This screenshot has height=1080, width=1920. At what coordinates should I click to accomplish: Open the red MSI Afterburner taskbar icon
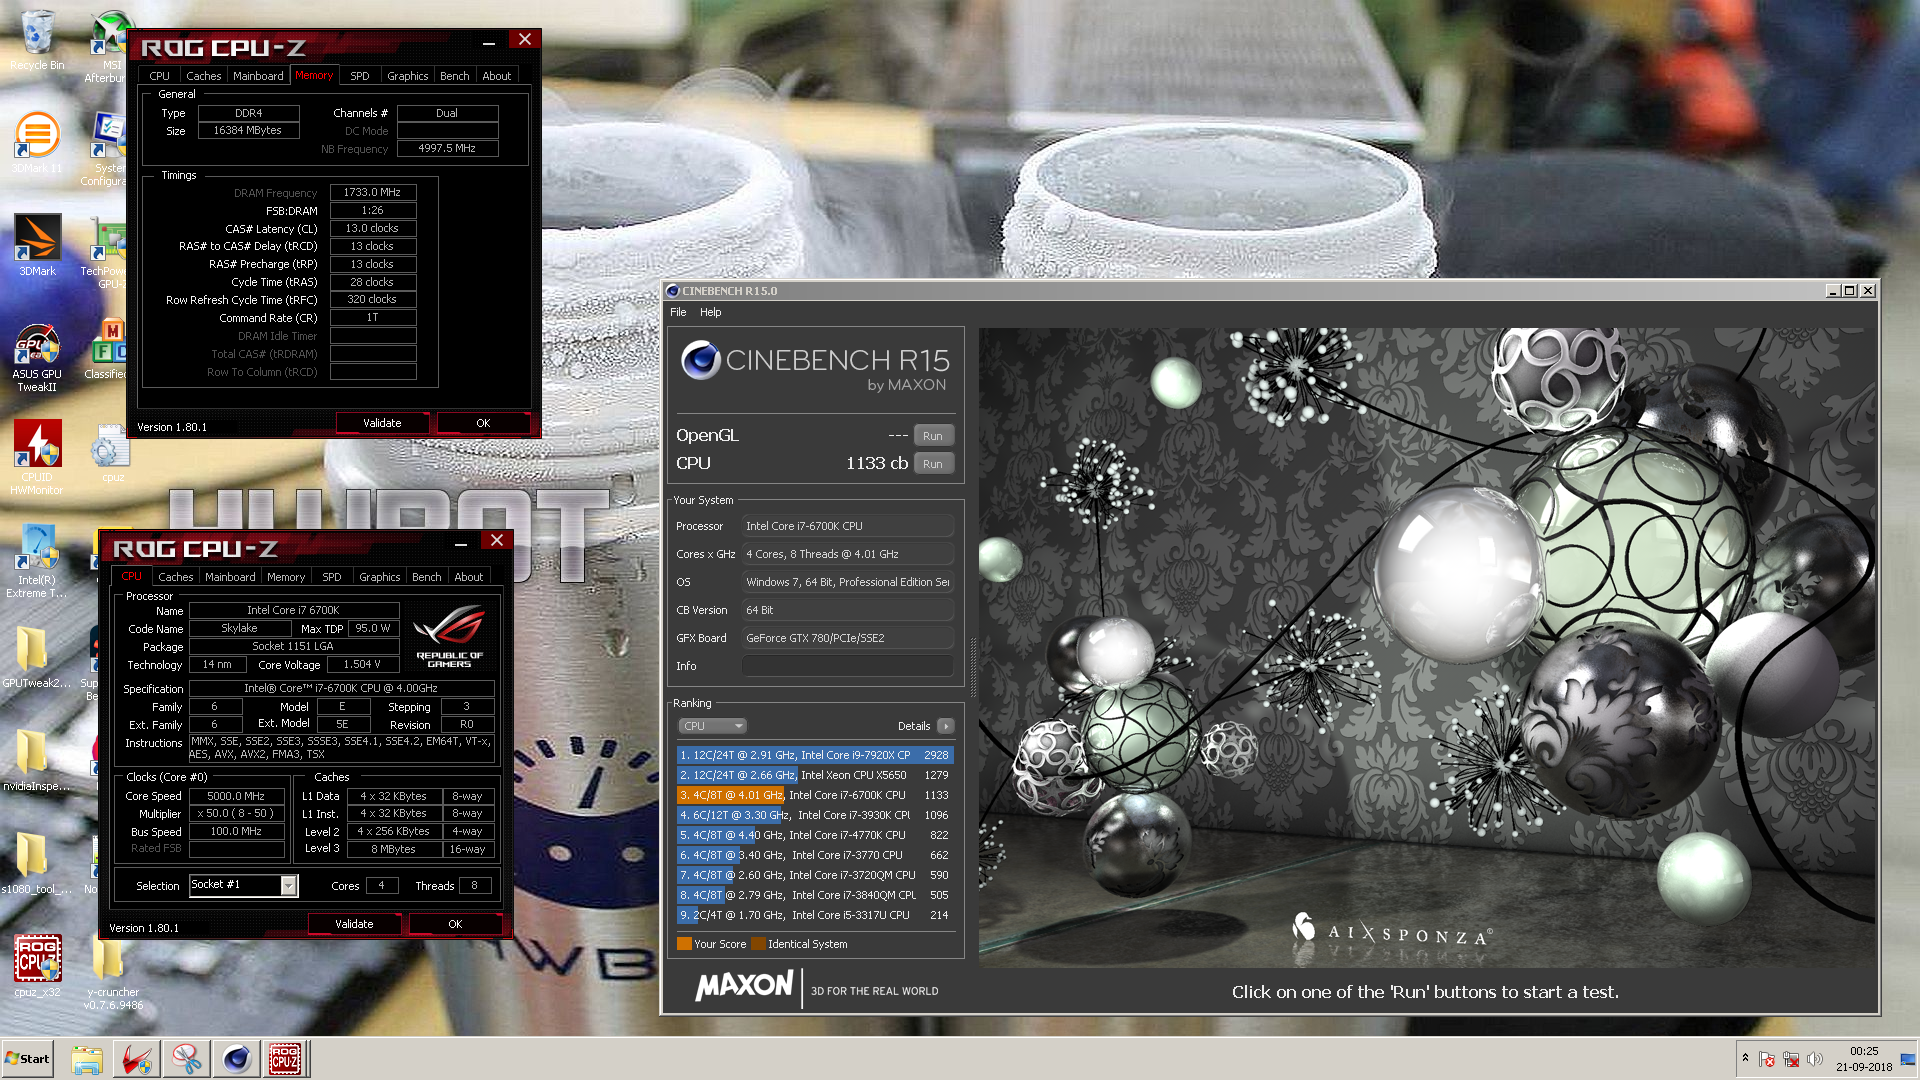(137, 1059)
